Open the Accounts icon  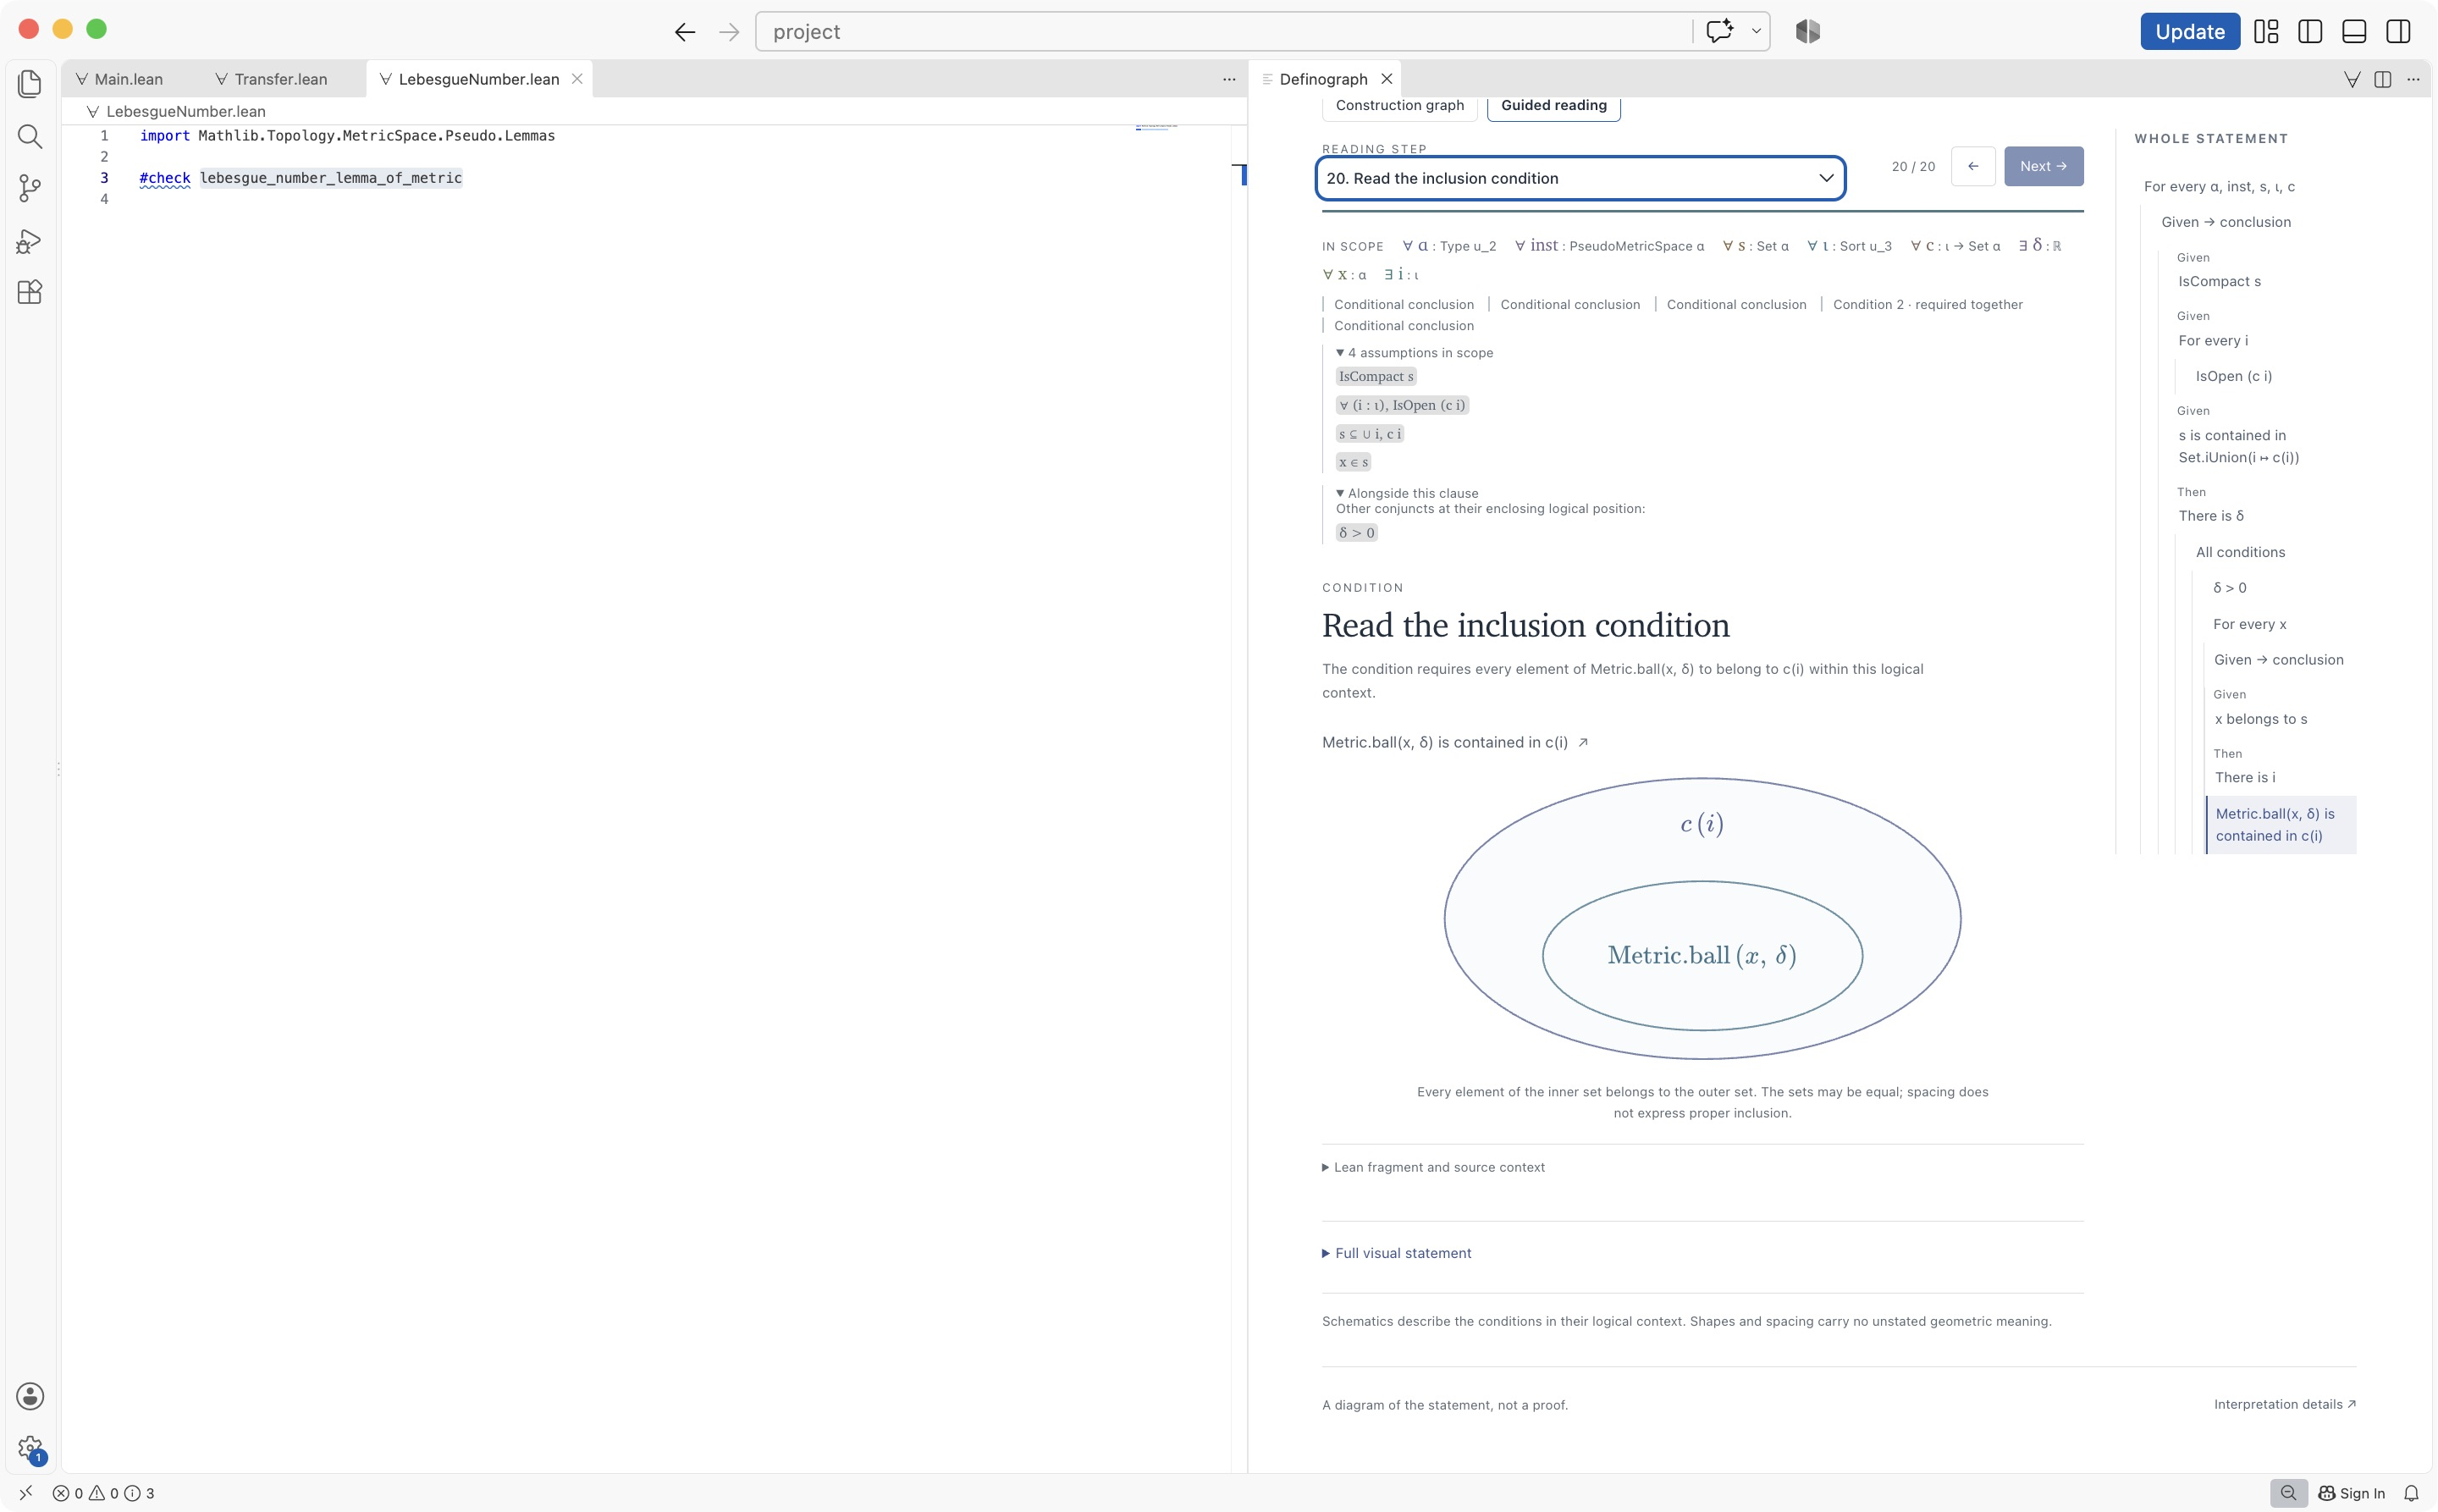click(x=30, y=1396)
